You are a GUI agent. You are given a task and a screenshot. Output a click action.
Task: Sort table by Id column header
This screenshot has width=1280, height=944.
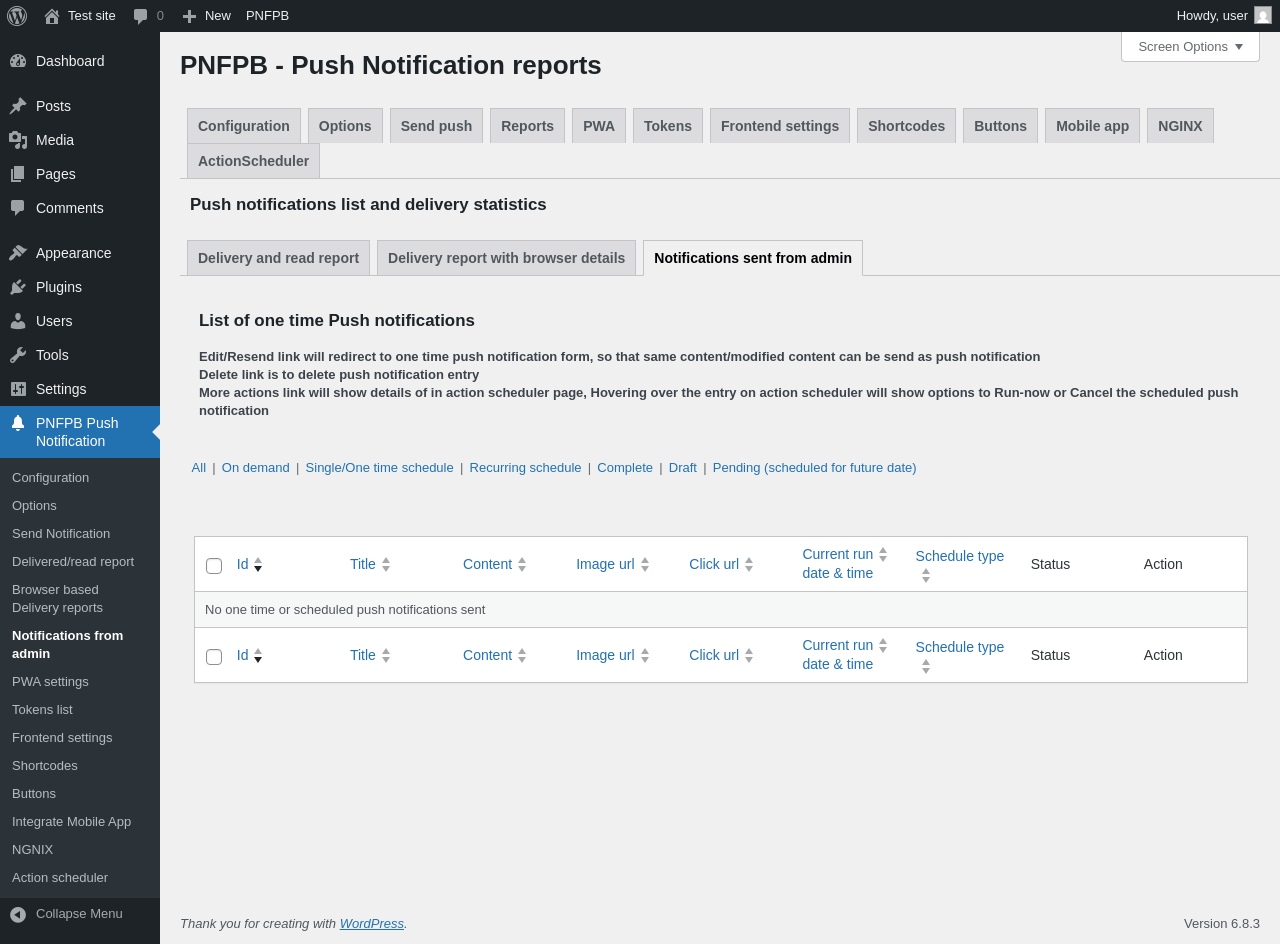(x=243, y=564)
